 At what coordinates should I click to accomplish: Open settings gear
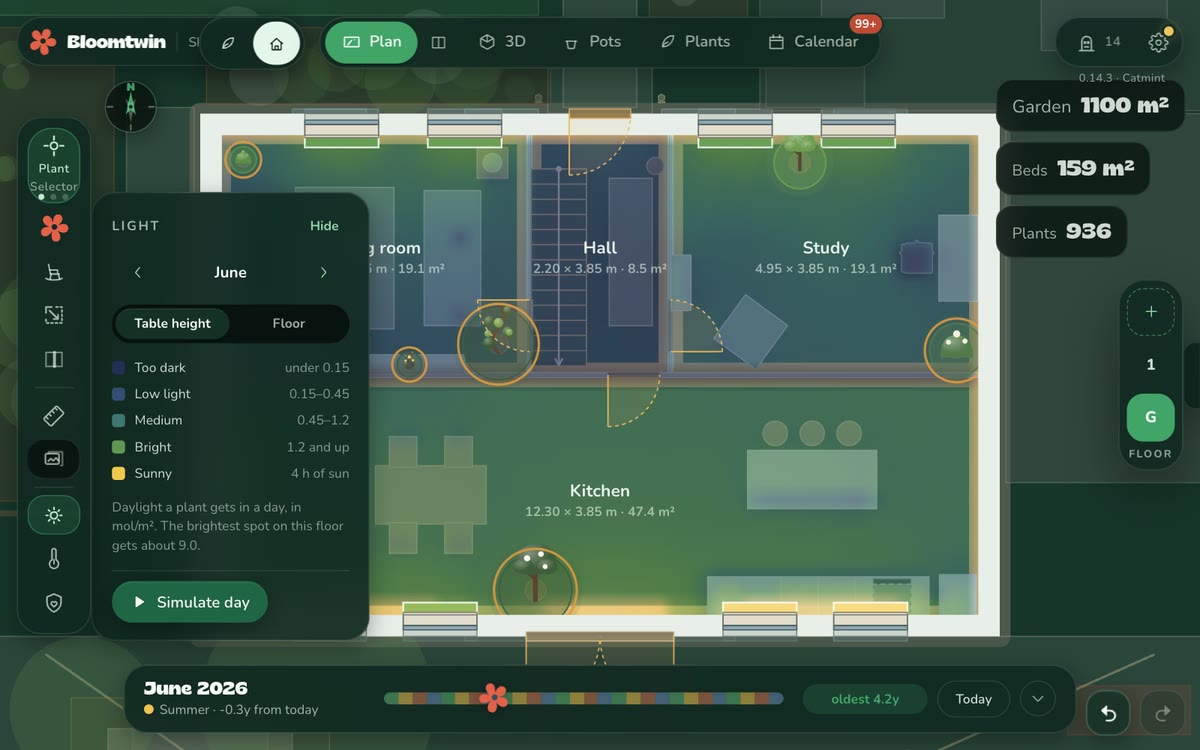pos(1158,43)
